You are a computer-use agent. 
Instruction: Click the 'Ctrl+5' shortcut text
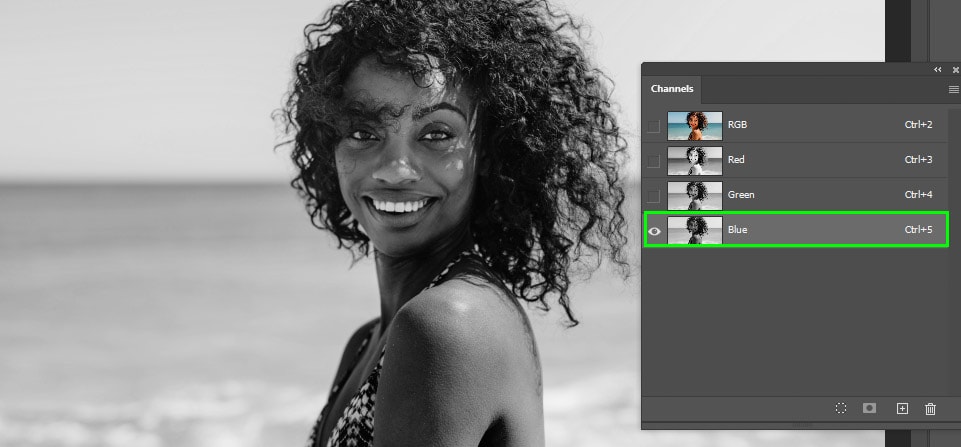pos(918,229)
